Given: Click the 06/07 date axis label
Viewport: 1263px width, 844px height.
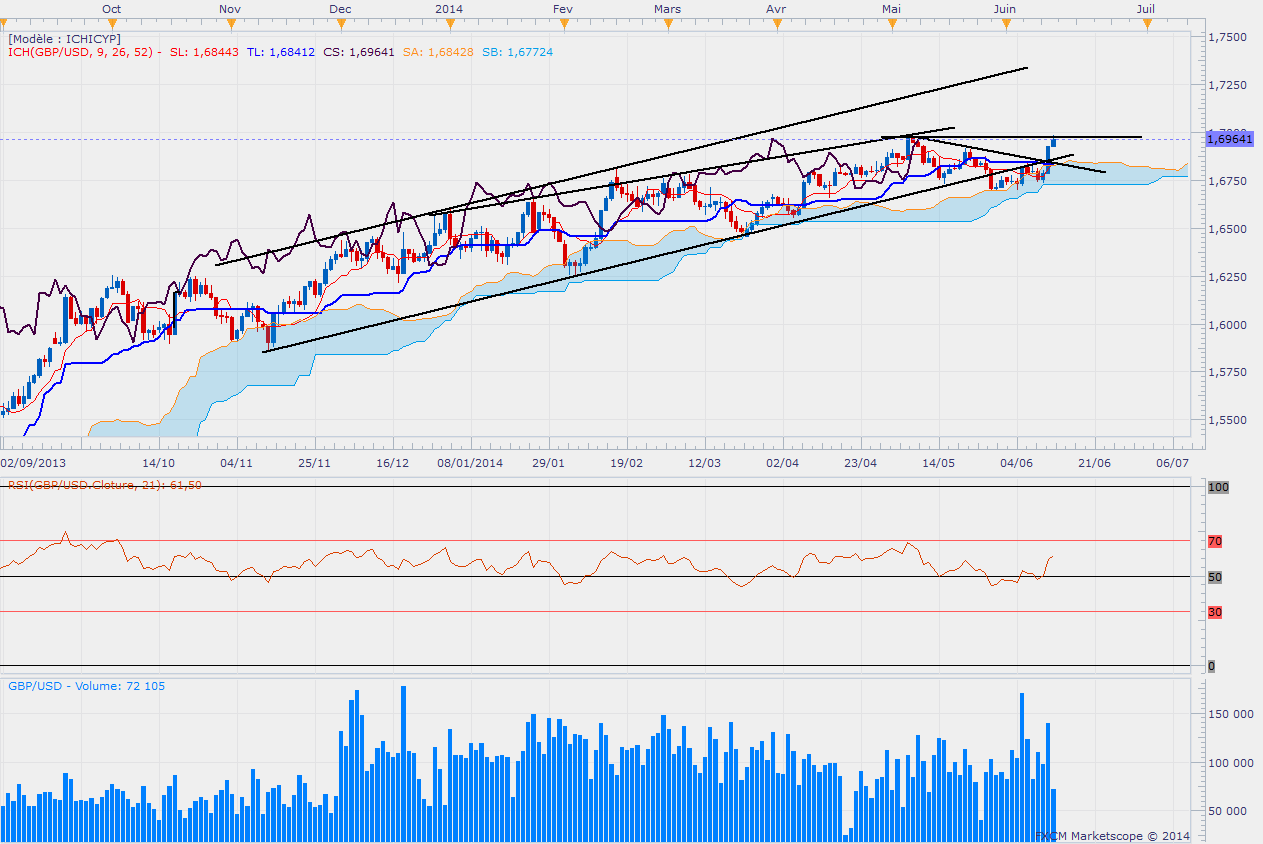Looking at the screenshot, I should pyautogui.click(x=1172, y=463).
